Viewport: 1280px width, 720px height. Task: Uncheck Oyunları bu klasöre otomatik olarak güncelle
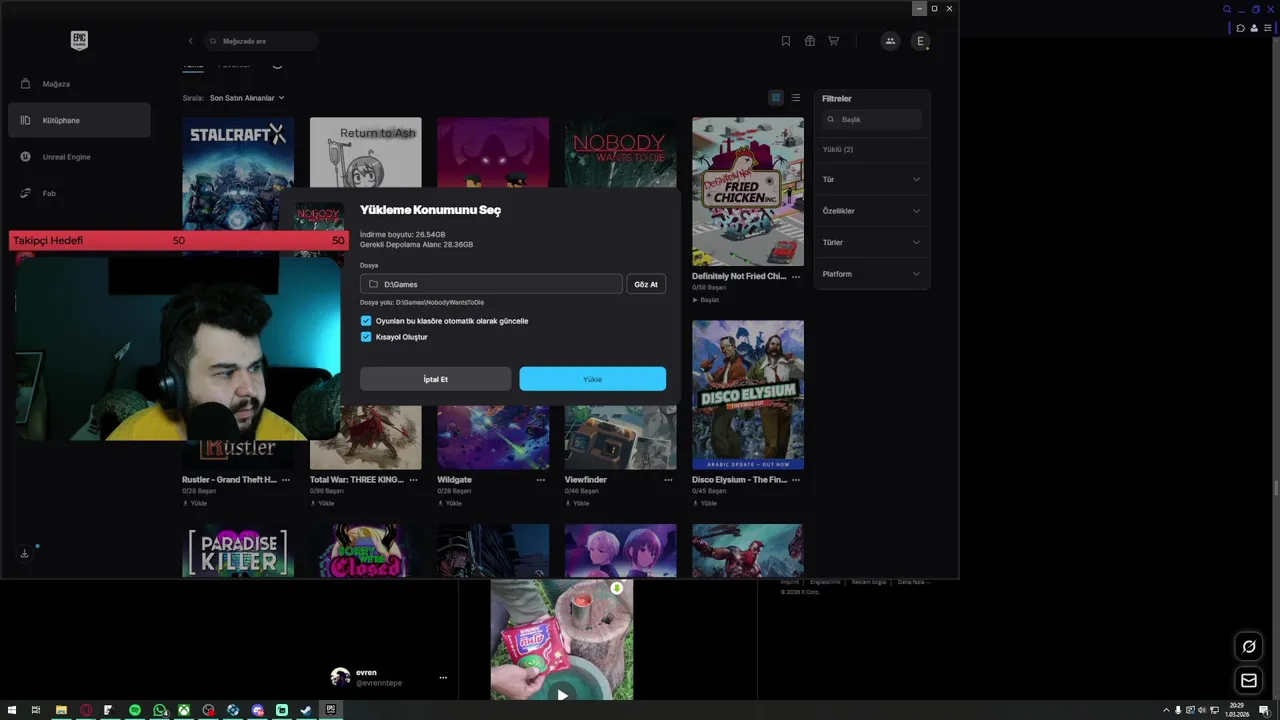point(366,321)
